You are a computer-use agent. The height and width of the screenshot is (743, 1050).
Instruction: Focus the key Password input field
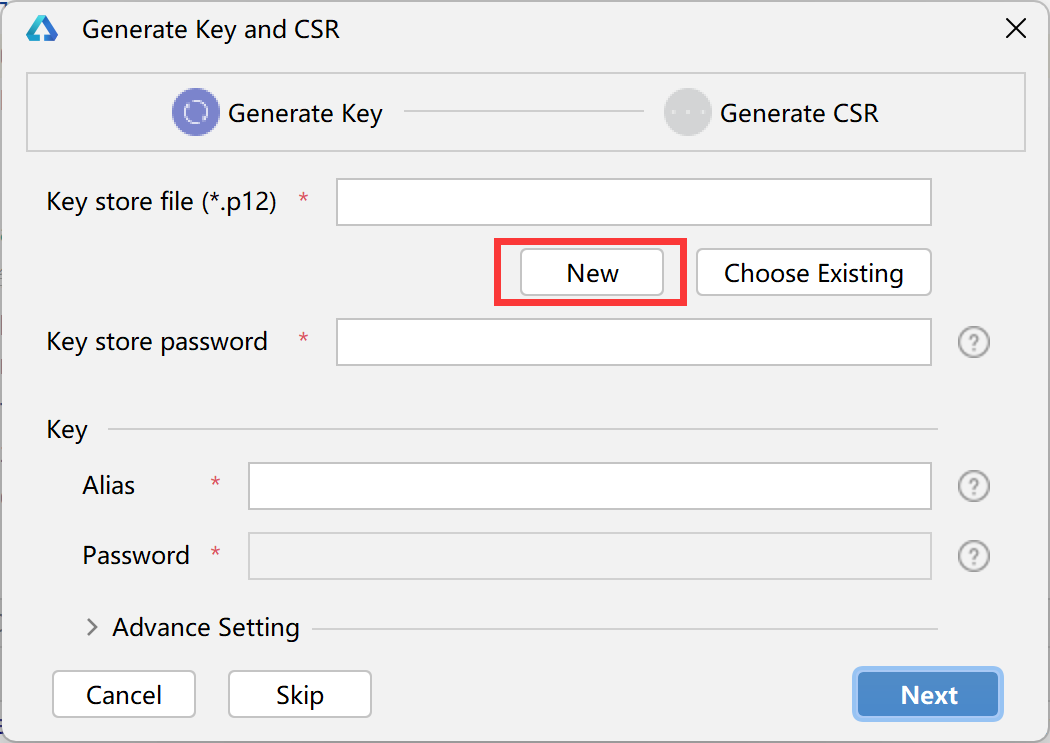click(589, 556)
